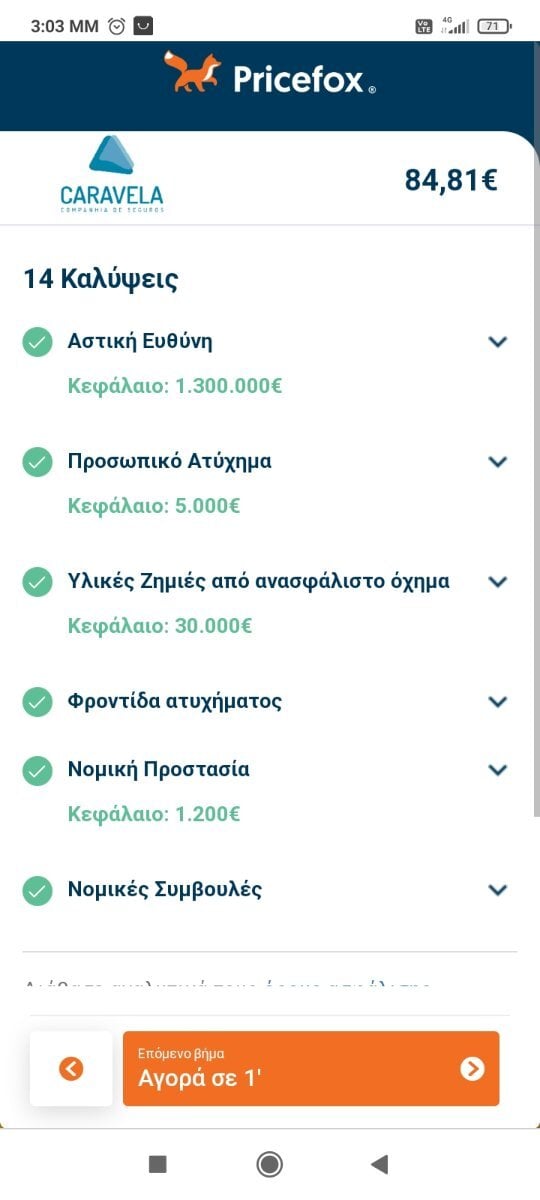
Task: Tap the Αγορά σε 1' purchase button
Action: click(311, 1069)
